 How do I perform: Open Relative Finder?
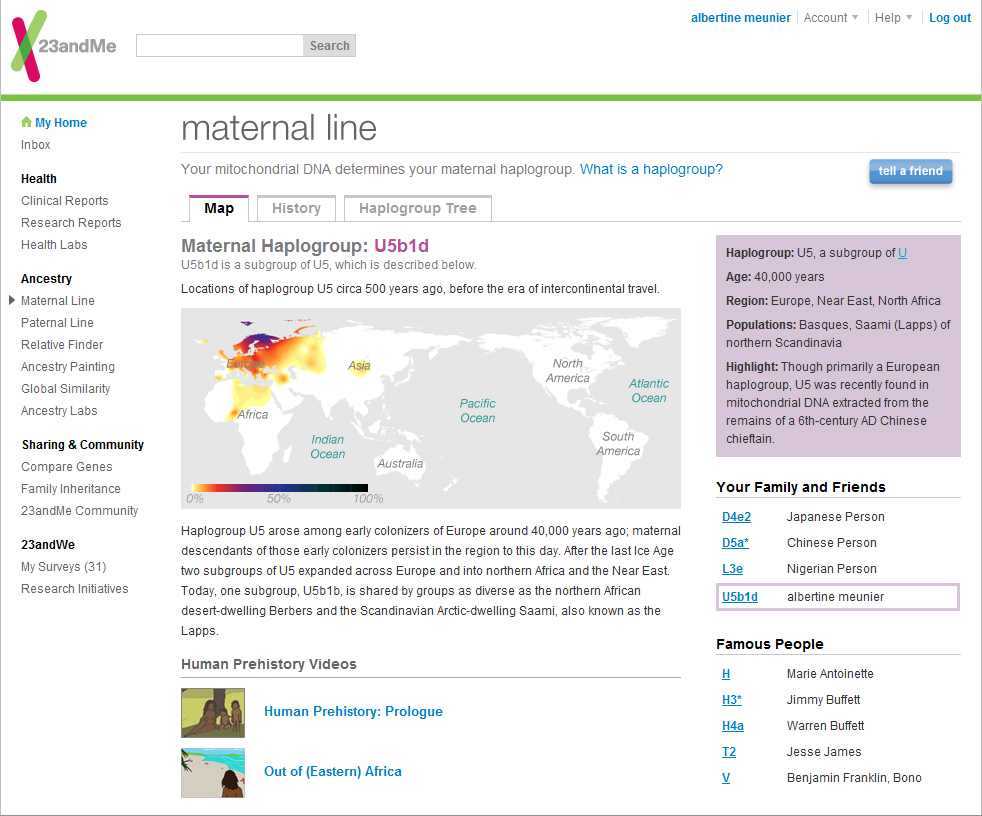tap(62, 344)
